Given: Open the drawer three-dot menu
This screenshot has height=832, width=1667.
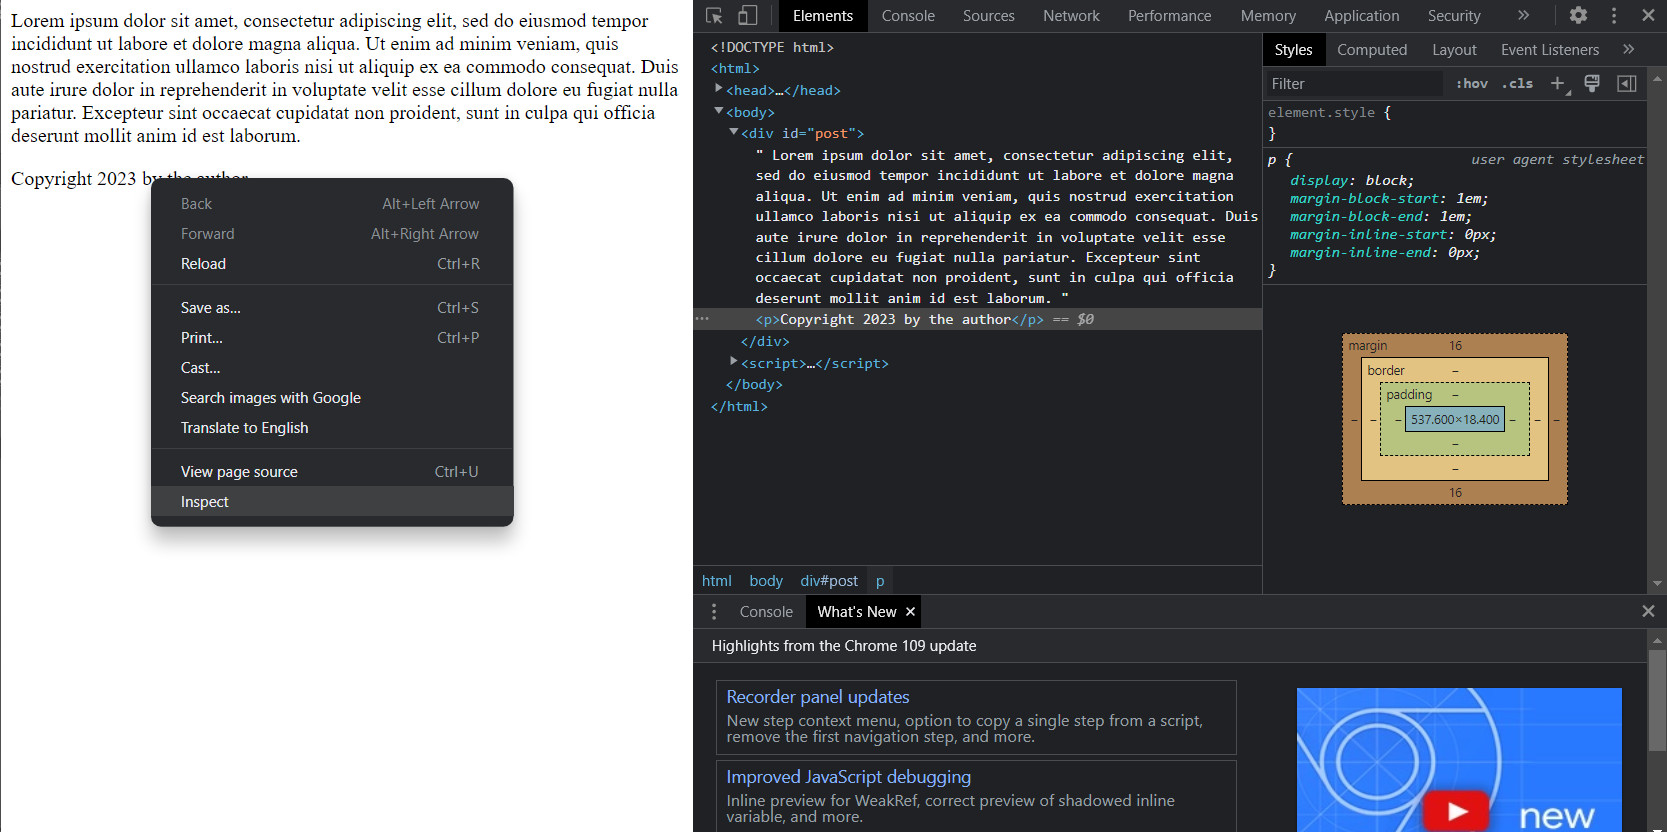Looking at the screenshot, I should tap(713, 612).
